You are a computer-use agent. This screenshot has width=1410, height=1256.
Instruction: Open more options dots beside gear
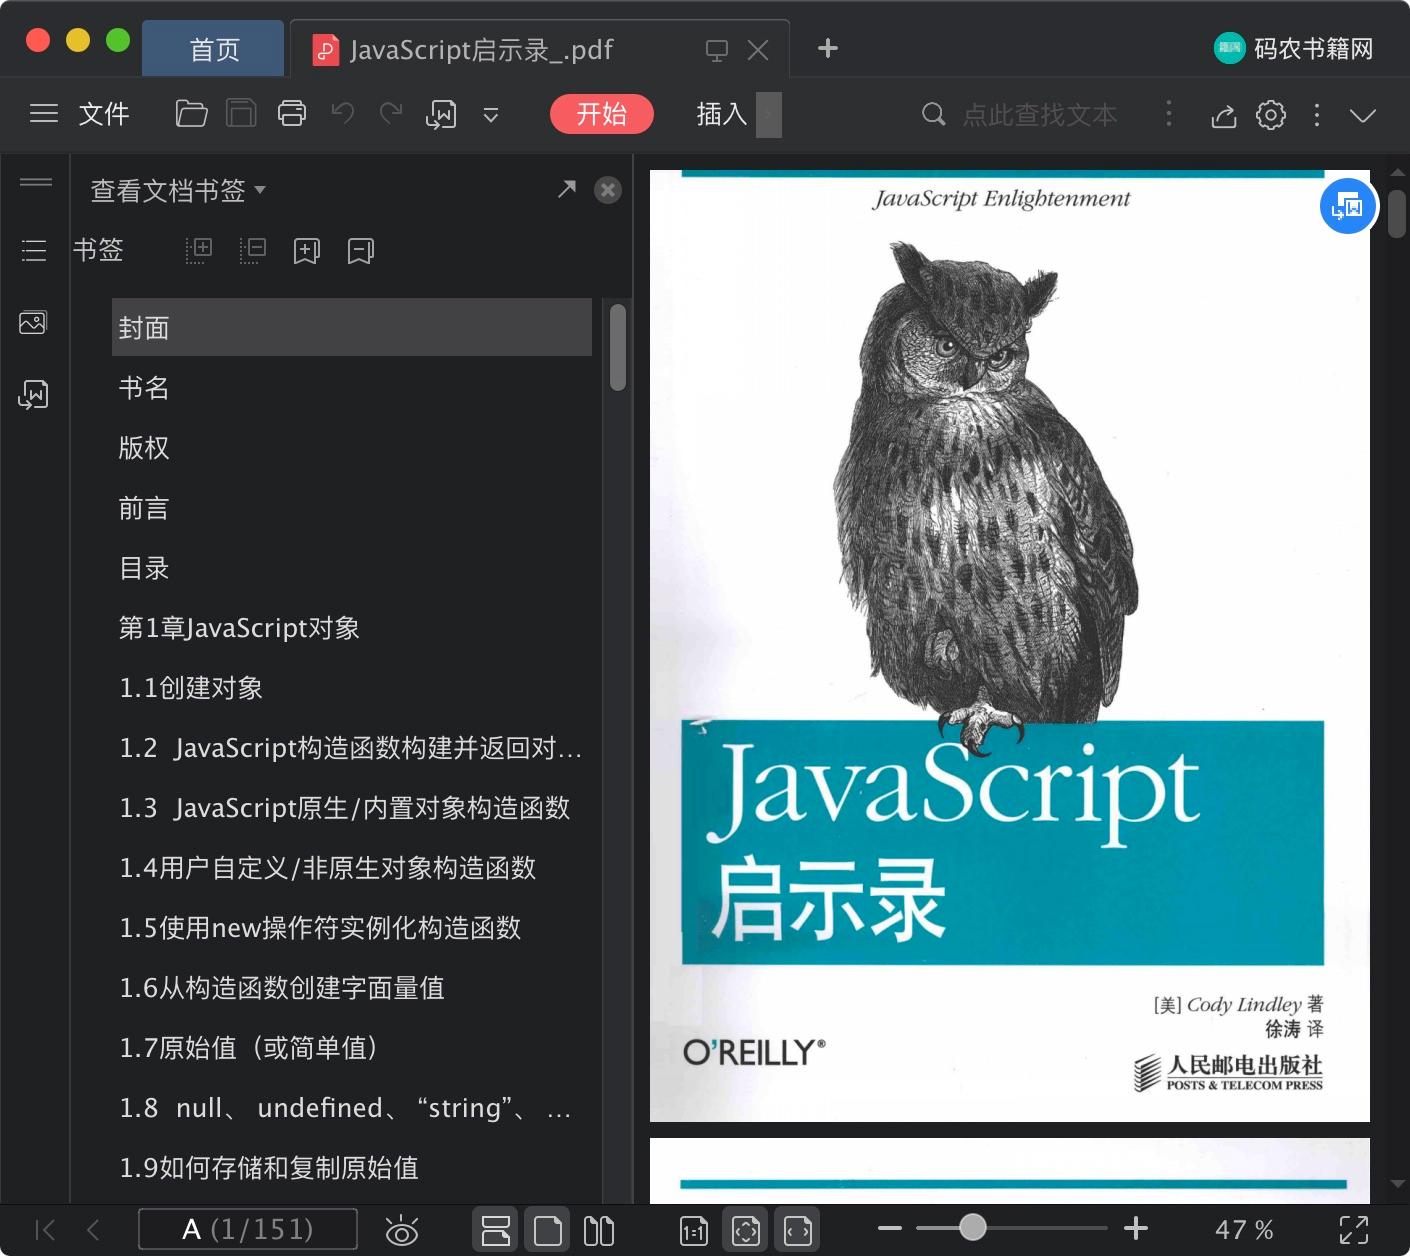click(1317, 115)
